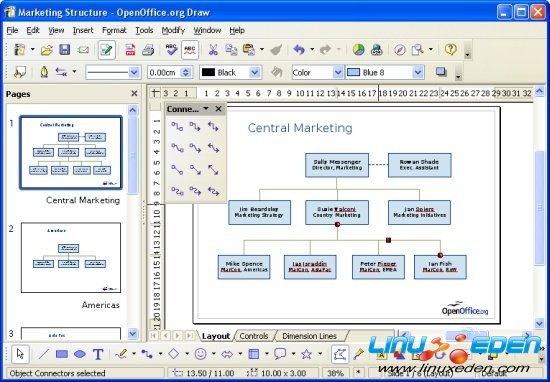Open the Chart insert icon

[x=358, y=50]
